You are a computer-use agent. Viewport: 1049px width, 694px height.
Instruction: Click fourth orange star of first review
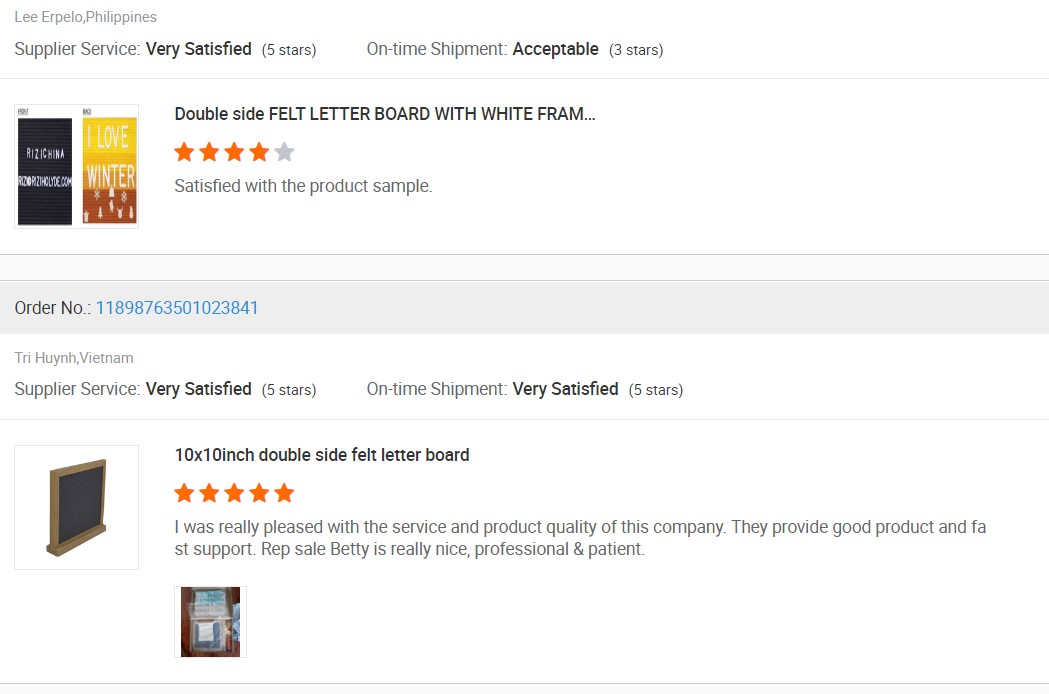pos(260,152)
